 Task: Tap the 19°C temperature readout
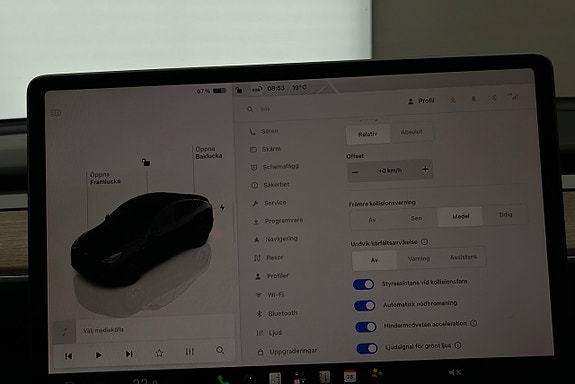pyautogui.click(x=299, y=87)
